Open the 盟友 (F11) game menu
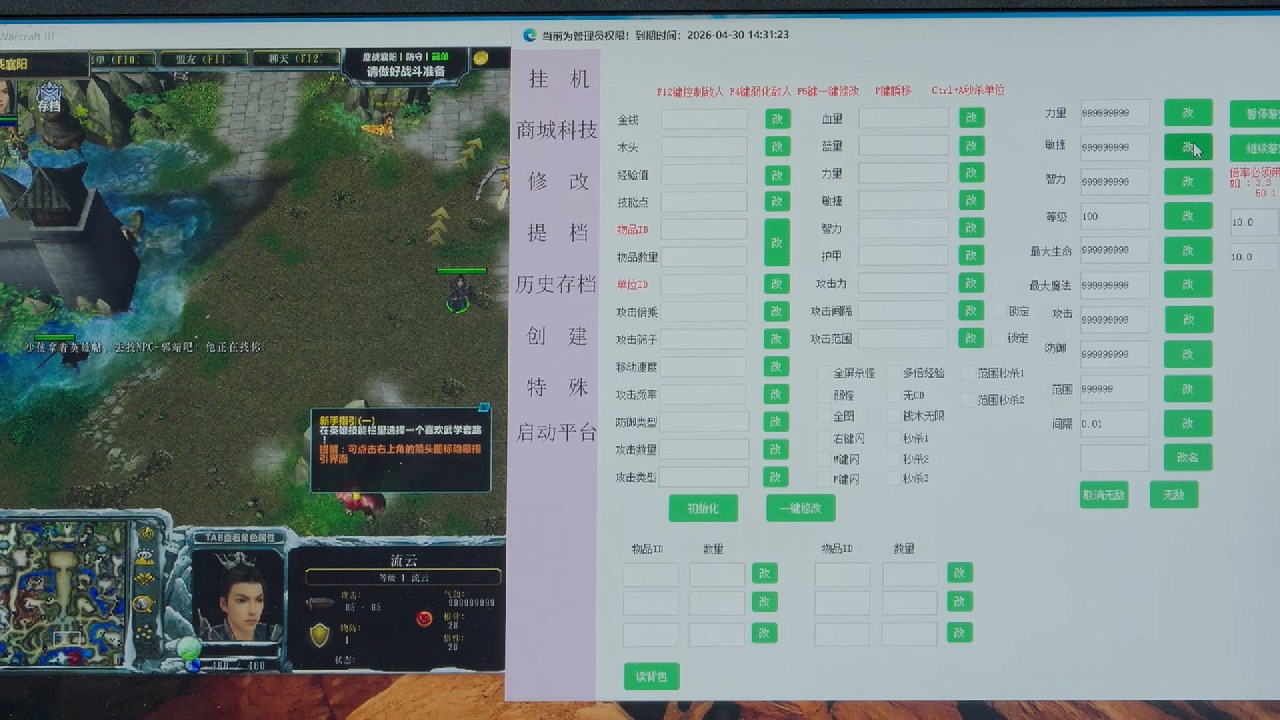Image resolution: width=1280 pixels, height=720 pixels. 202,60
